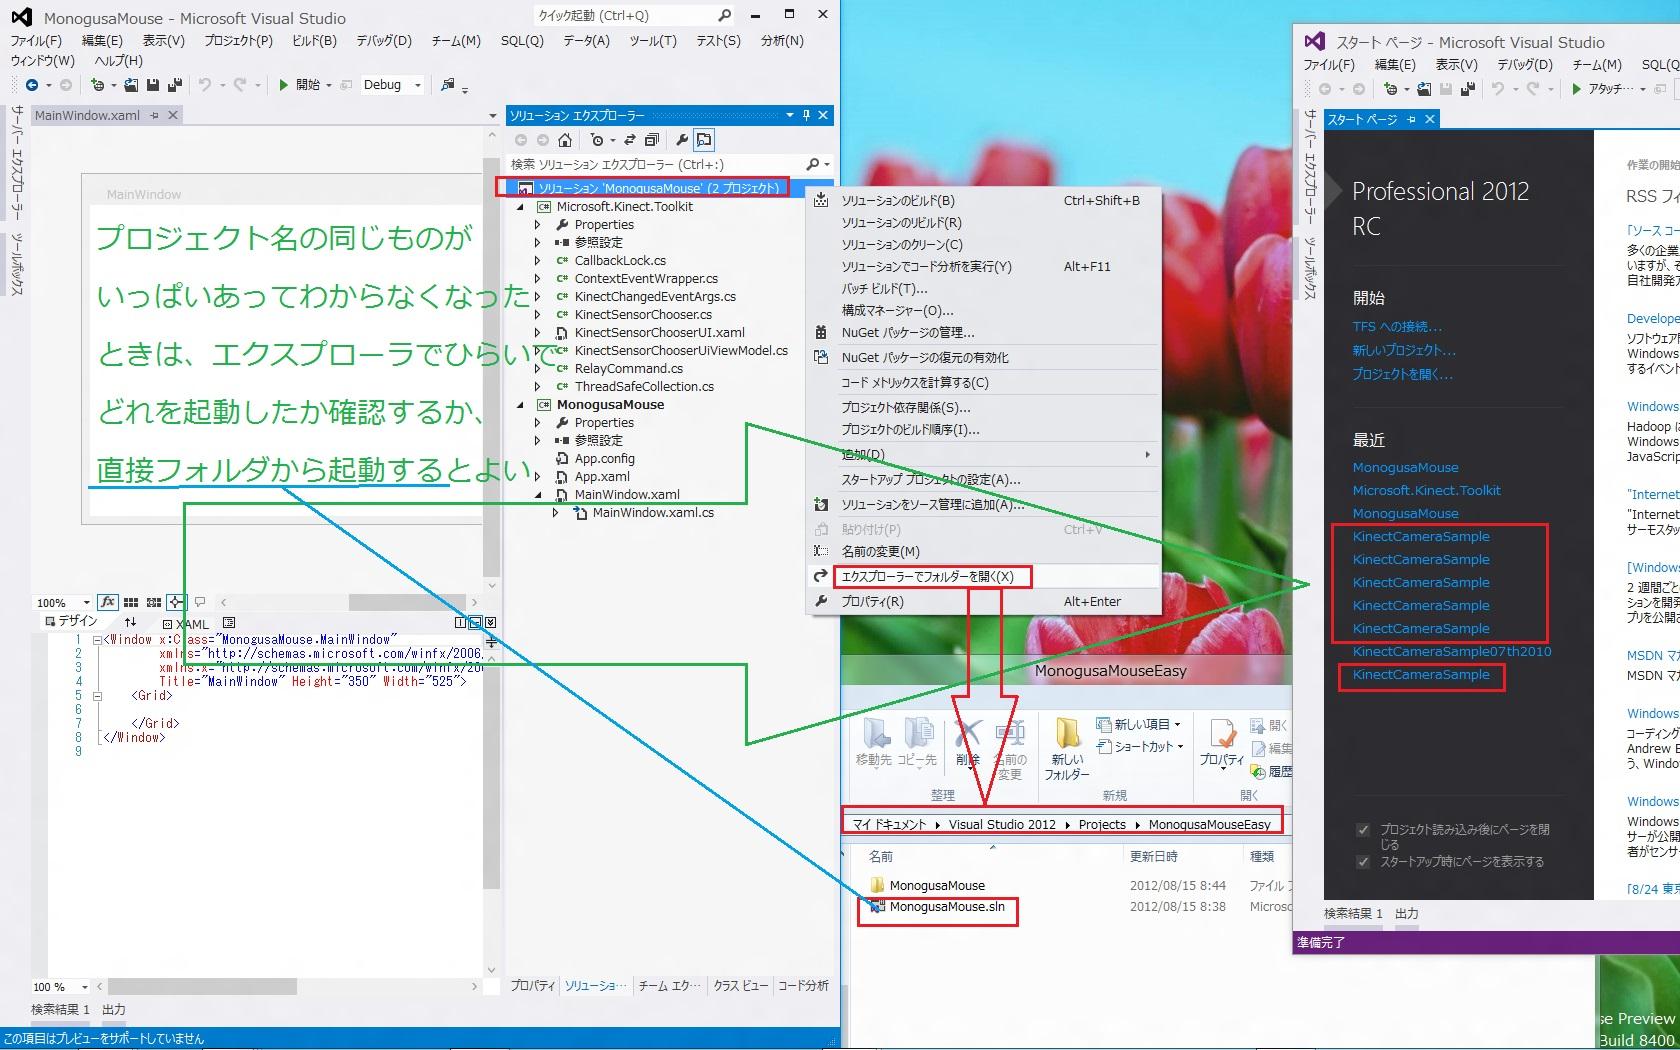Viewport: 1680px width, 1050px height.
Task: Choose NuGet パッケージの管理 from context menu
Action: point(983,333)
